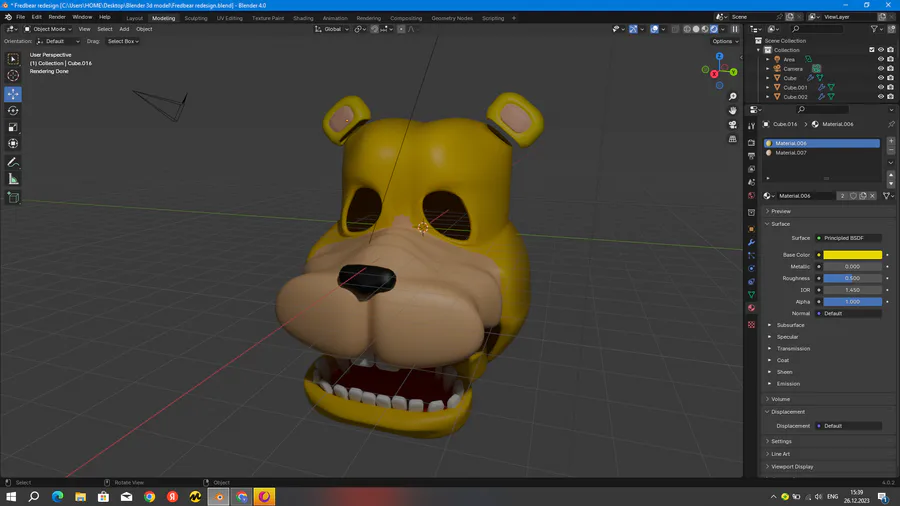
Task: Toggle visibility eye for Cube.001
Action: 881,88
